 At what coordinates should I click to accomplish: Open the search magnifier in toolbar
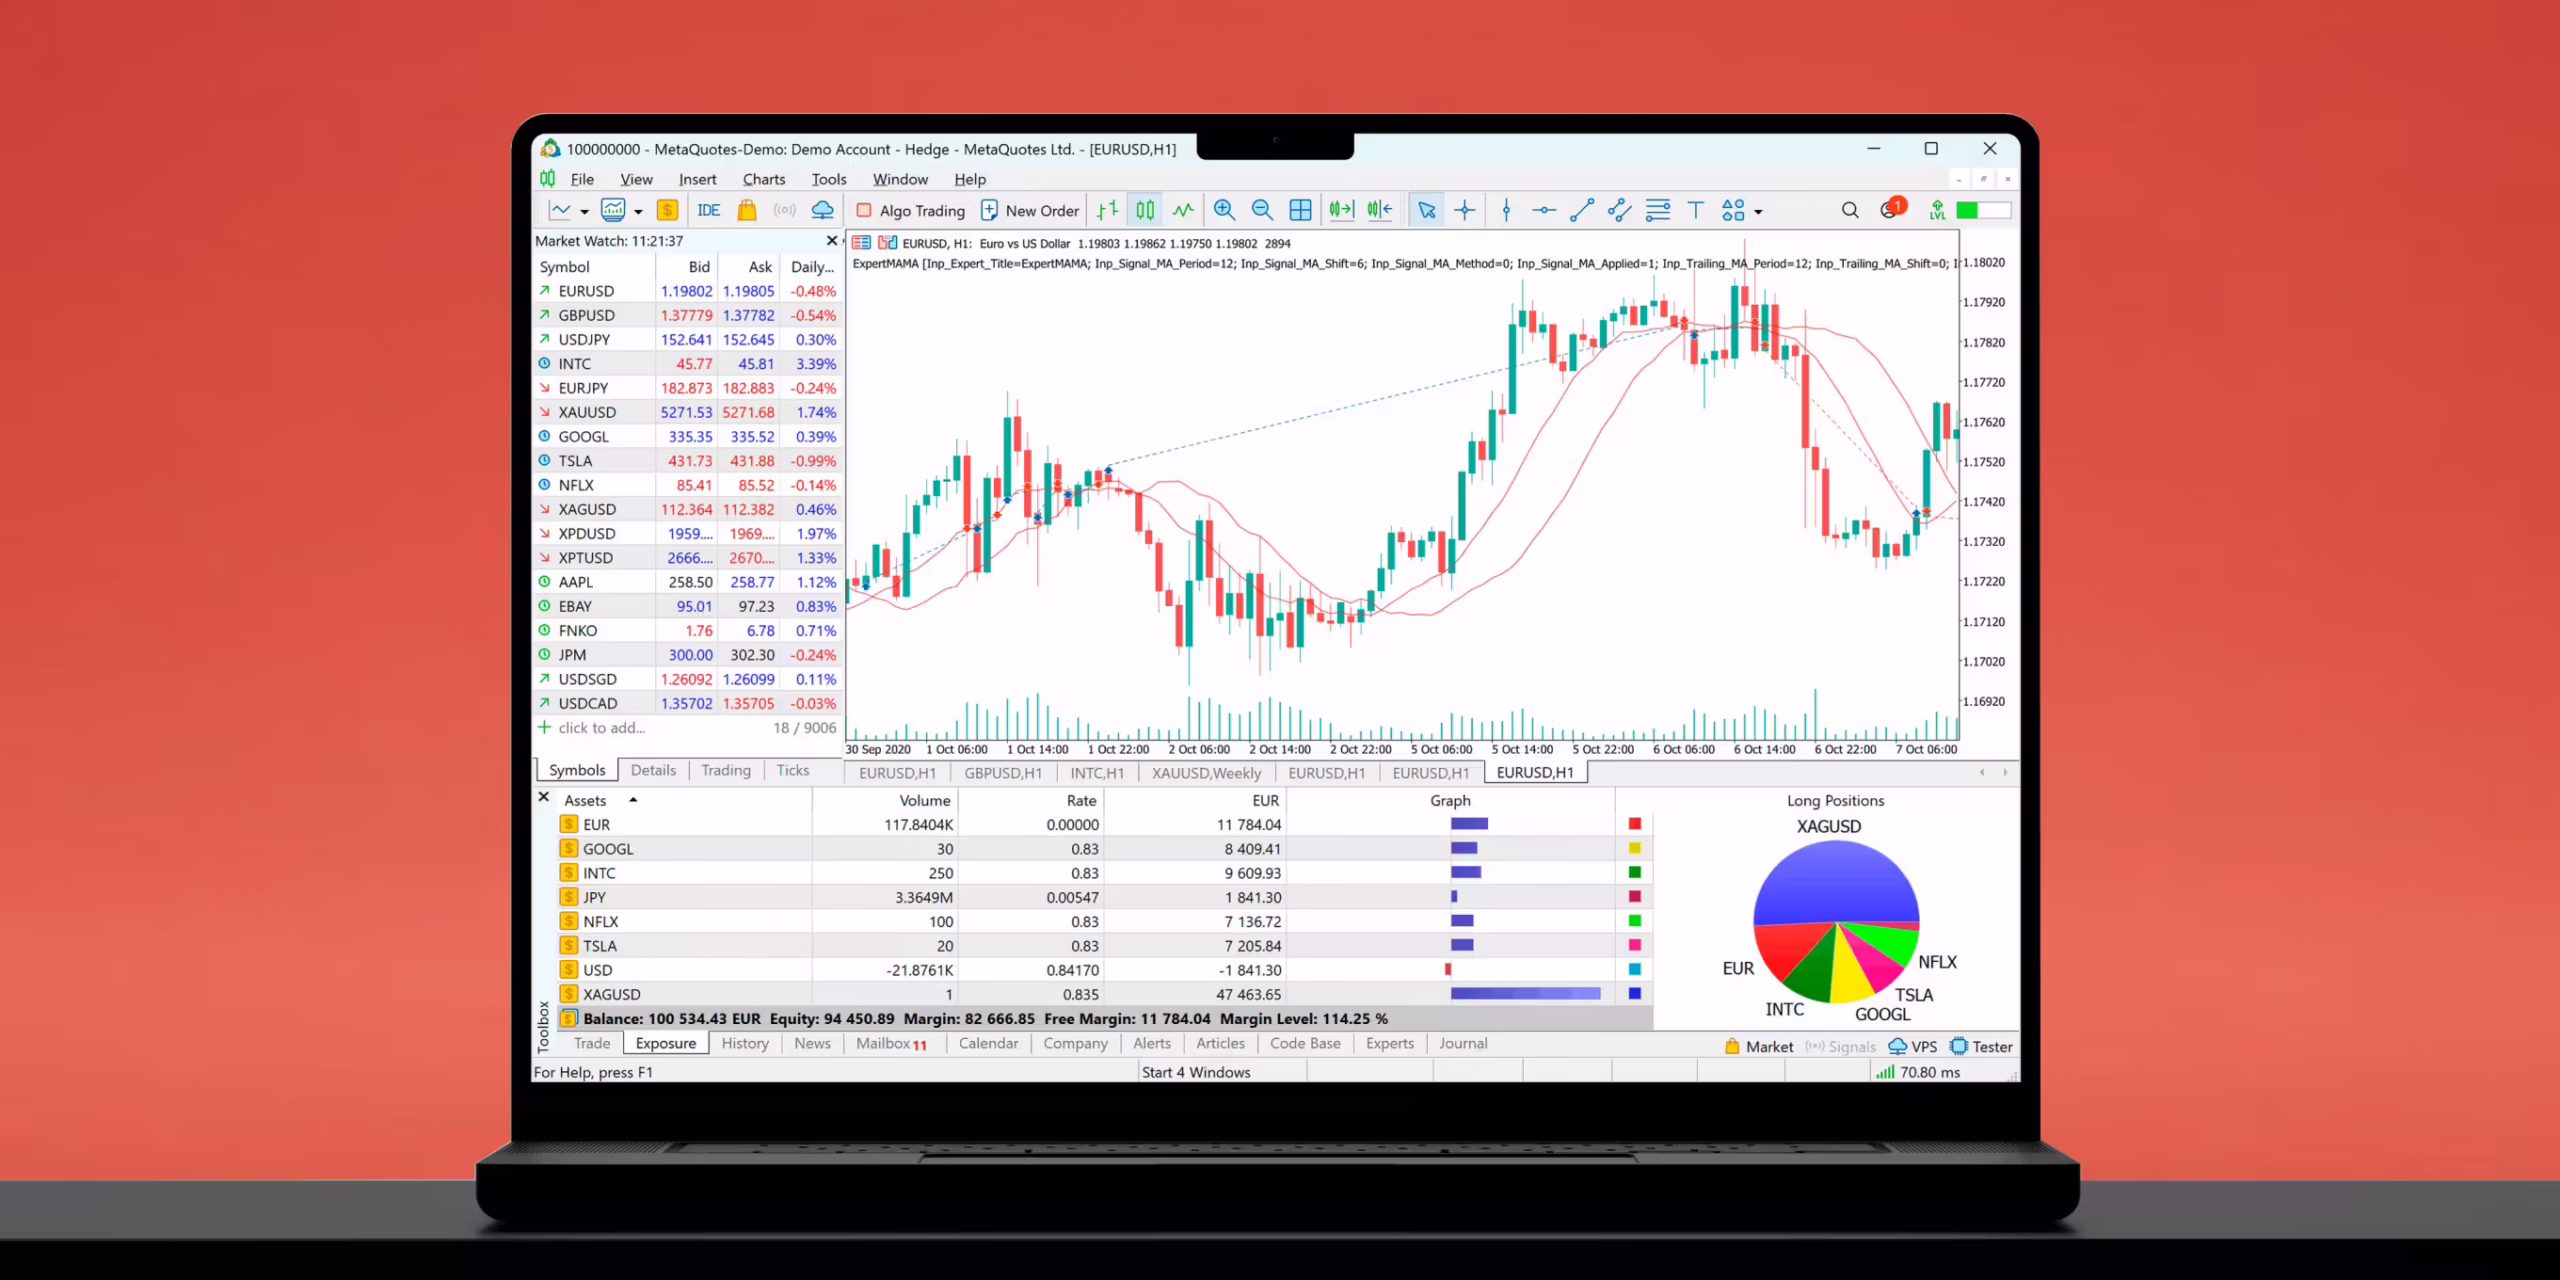click(1850, 210)
